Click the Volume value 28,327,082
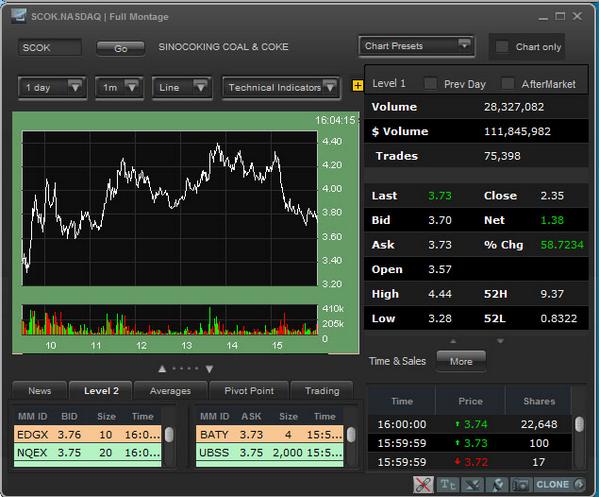The width and height of the screenshot is (599, 497). click(x=514, y=107)
